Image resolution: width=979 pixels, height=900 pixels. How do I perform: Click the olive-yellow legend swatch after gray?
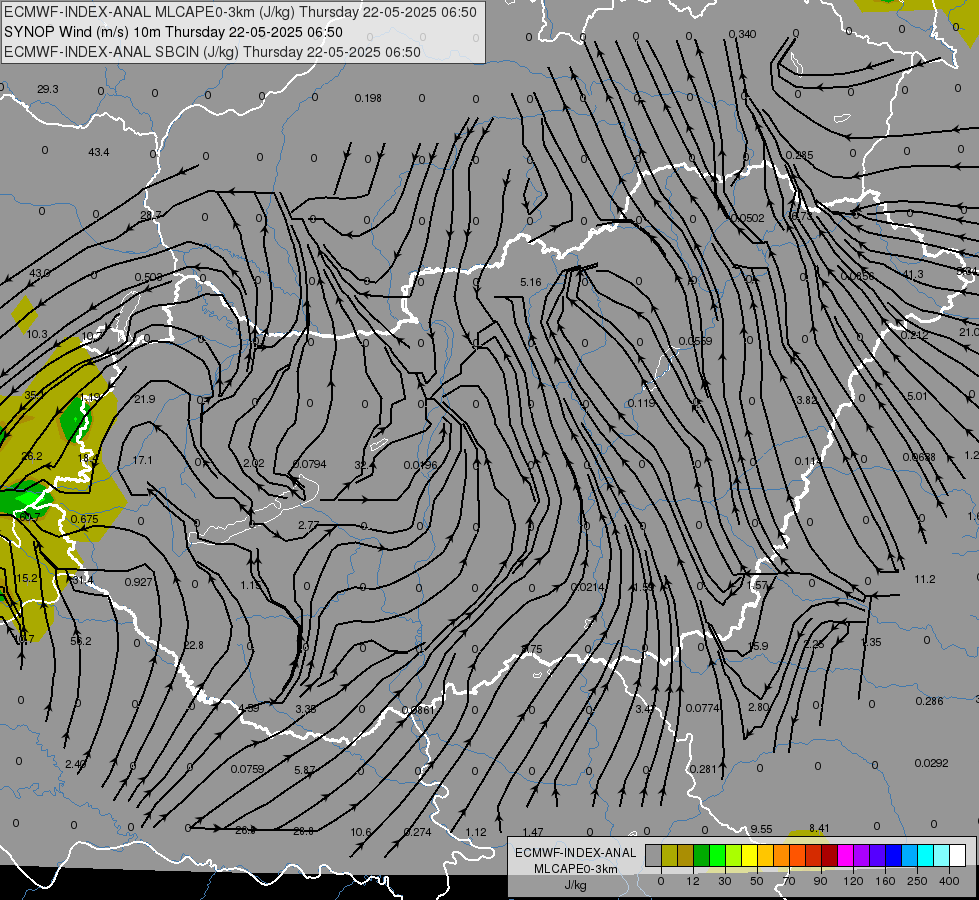670,855
